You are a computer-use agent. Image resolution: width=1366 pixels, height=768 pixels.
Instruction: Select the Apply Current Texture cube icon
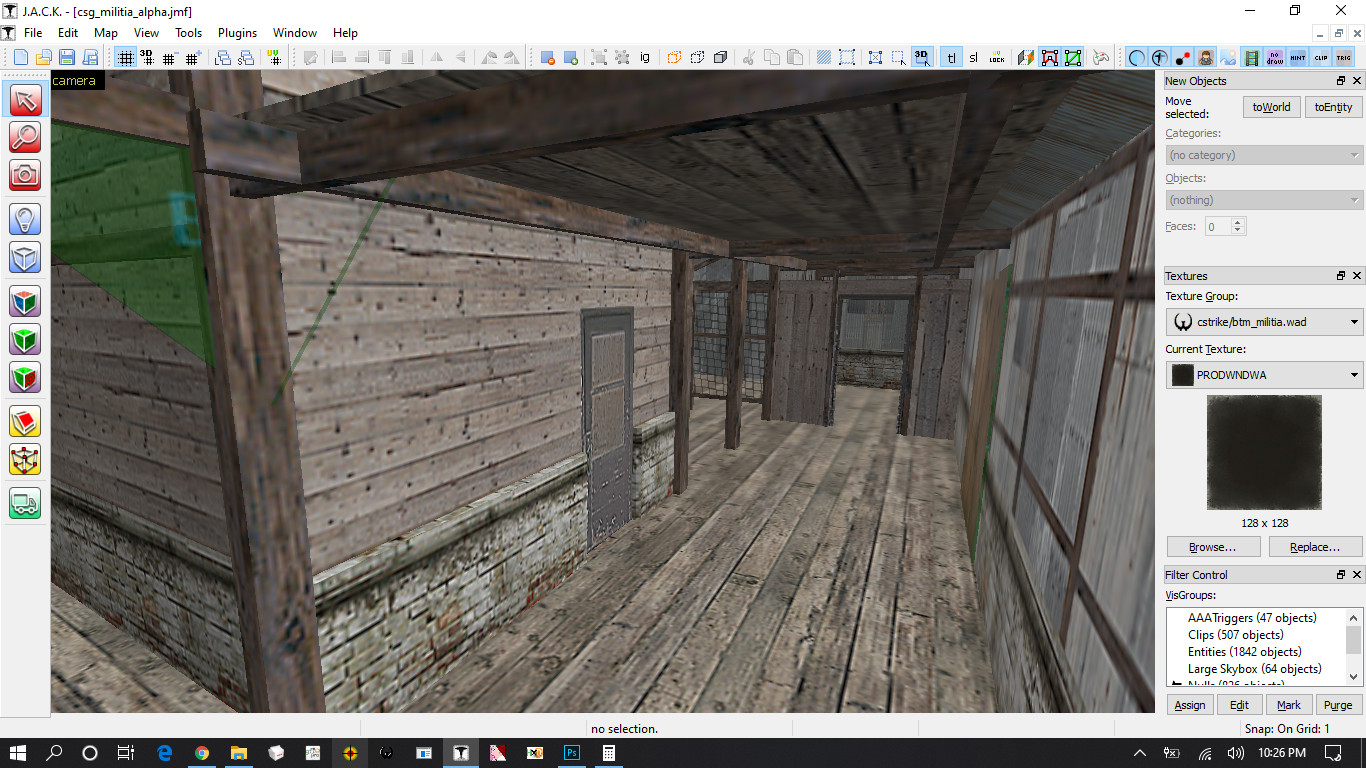(x=25, y=339)
